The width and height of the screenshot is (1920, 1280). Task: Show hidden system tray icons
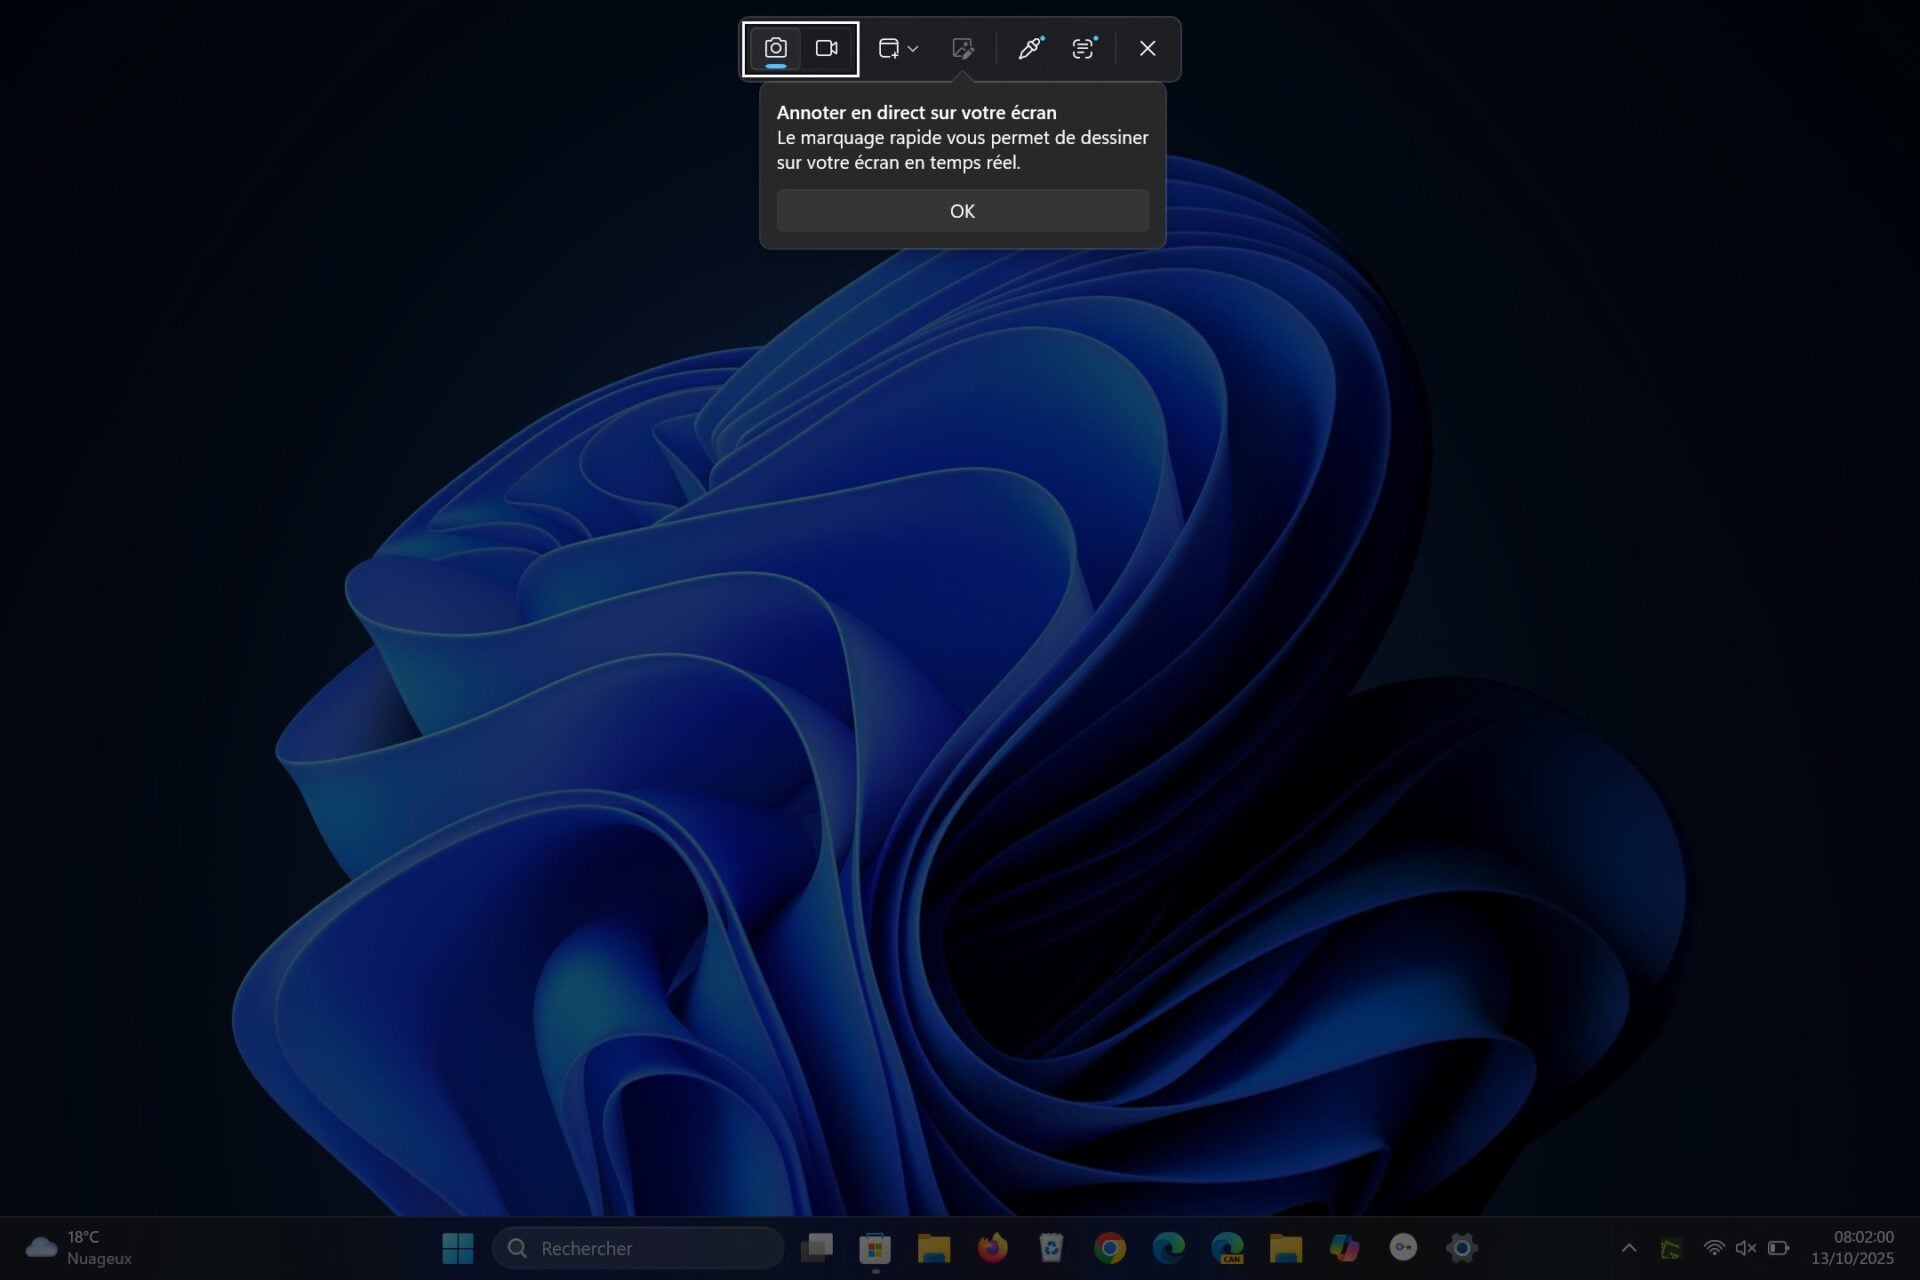pos(1629,1248)
